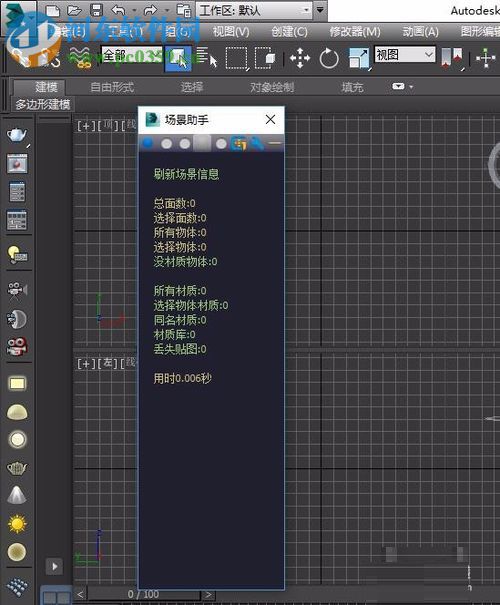Expand the 多边形建模 panel
This screenshot has height=605, width=500.
tap(42, 104)
